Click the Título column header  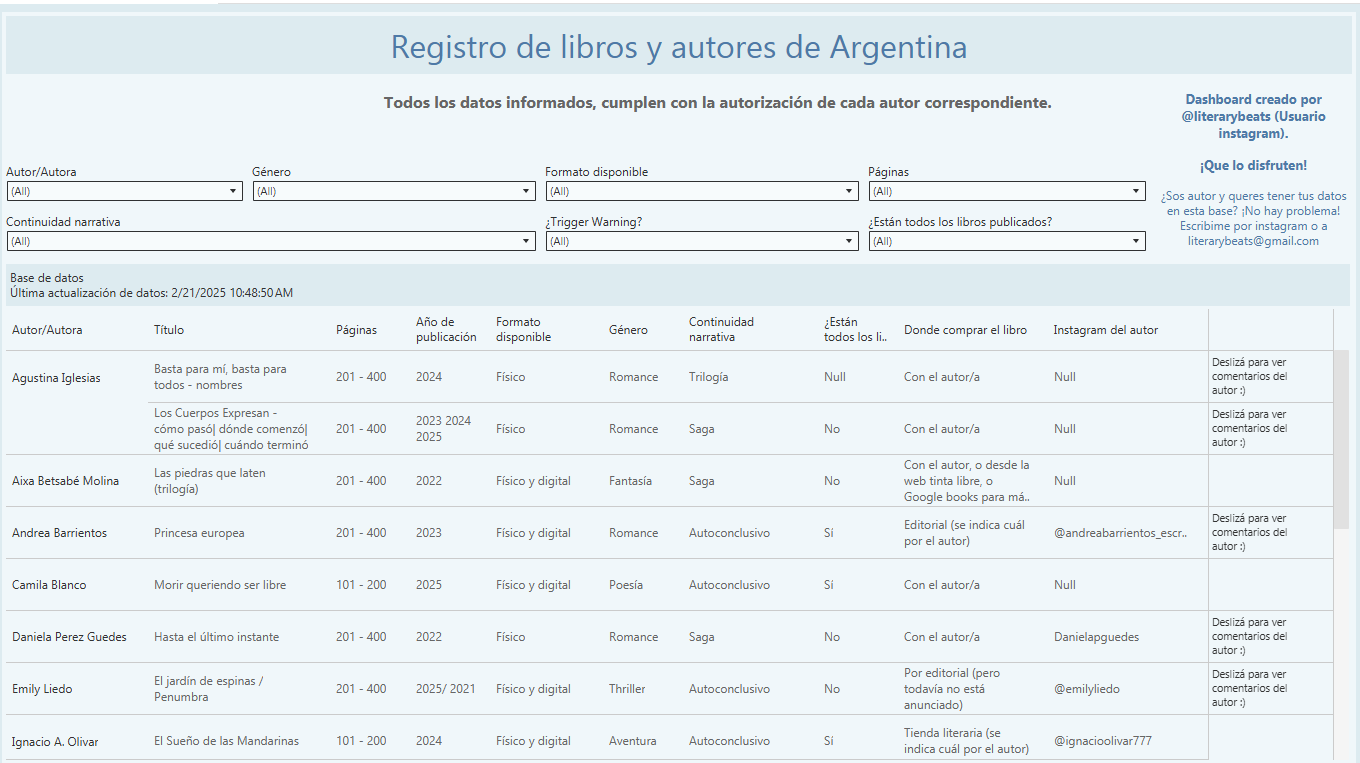(169, 330)
